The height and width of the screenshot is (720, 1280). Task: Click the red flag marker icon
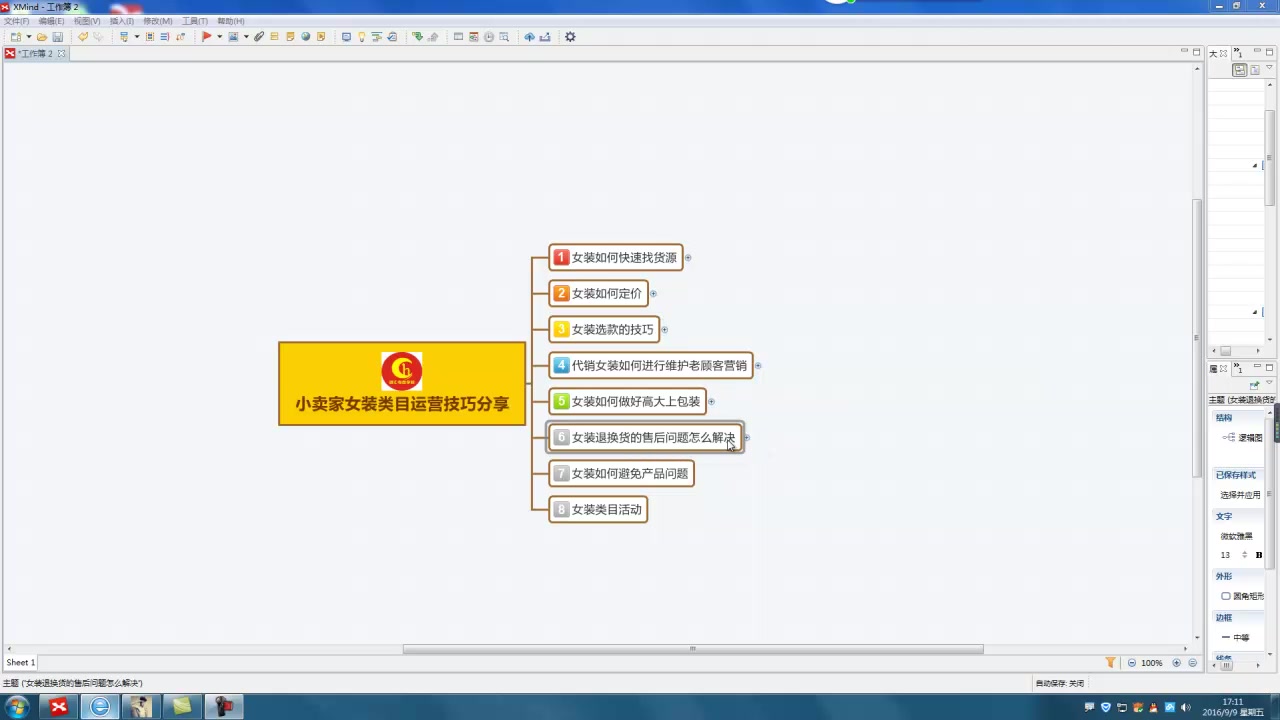(206, 37)
